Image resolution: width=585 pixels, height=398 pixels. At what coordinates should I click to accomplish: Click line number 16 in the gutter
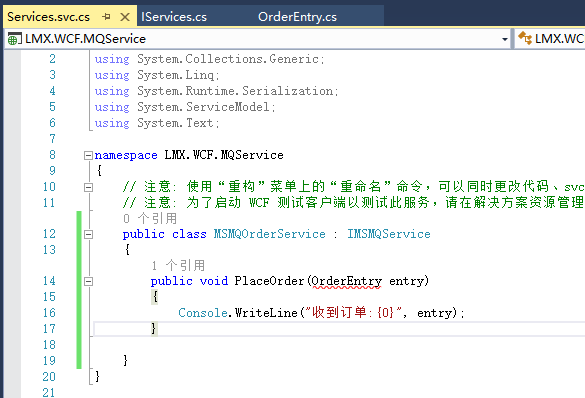pyautogui.click(x=49, y=313)
